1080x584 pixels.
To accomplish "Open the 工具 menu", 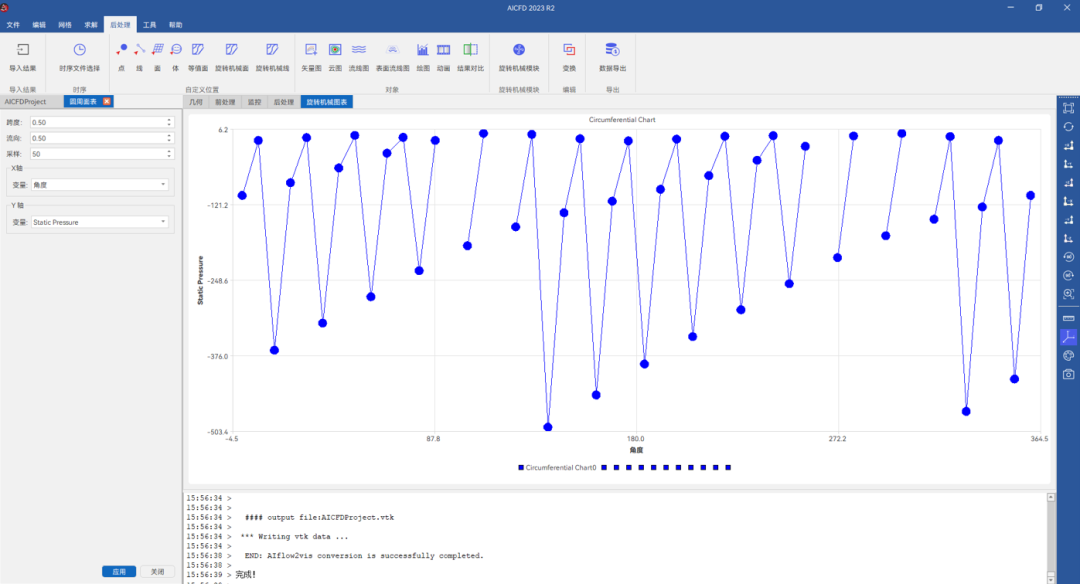I will (x=149, y=25).
